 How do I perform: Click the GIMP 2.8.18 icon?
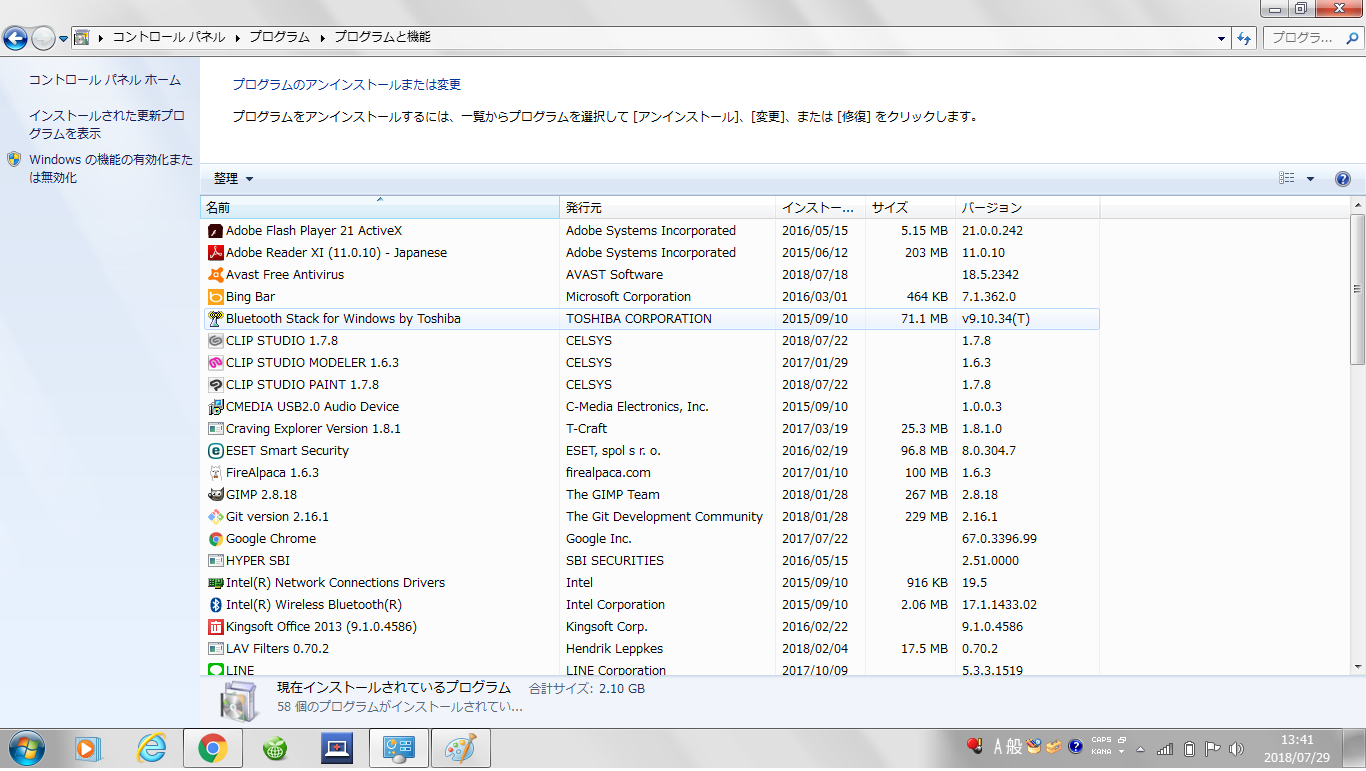(x=215, y=495)
